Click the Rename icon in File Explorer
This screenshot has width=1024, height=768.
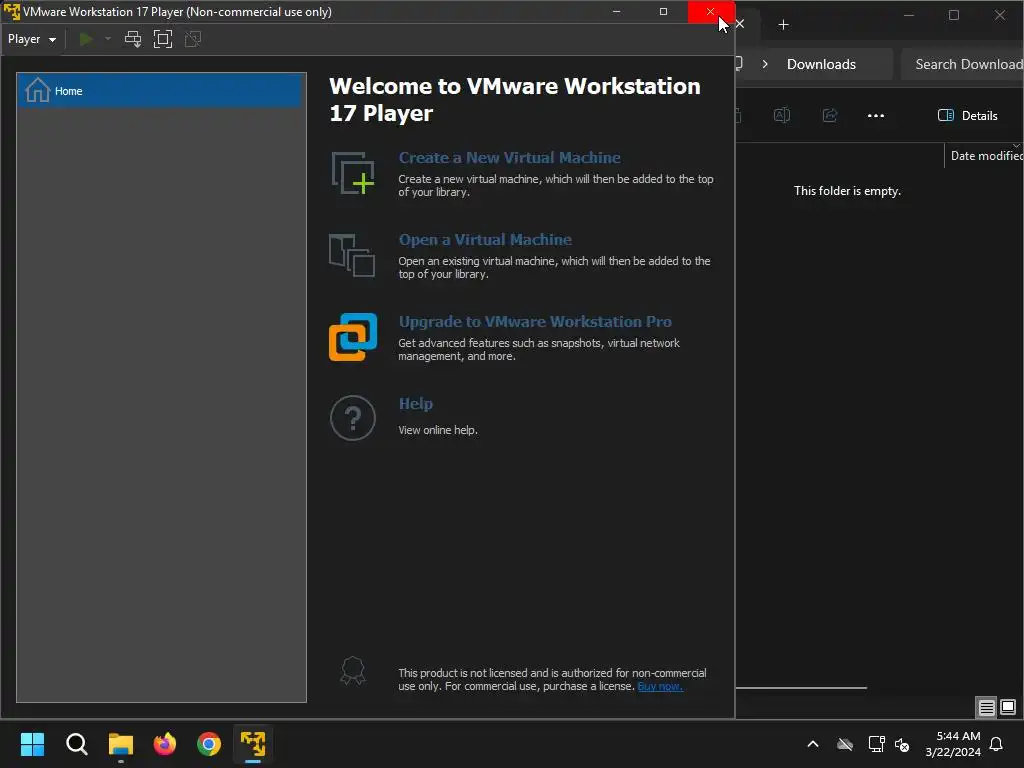(x=782, y=116)
